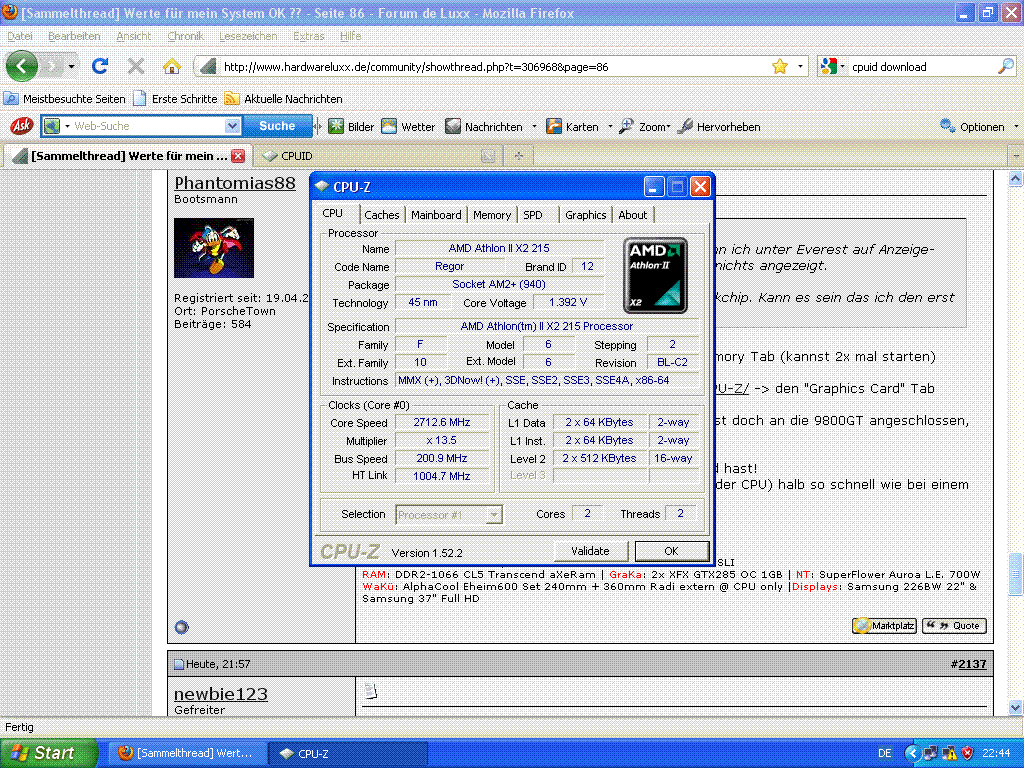This screenshot has height=768, width=1024.
Task: Open the URL bar history dropdown
Action: (800, 66)
